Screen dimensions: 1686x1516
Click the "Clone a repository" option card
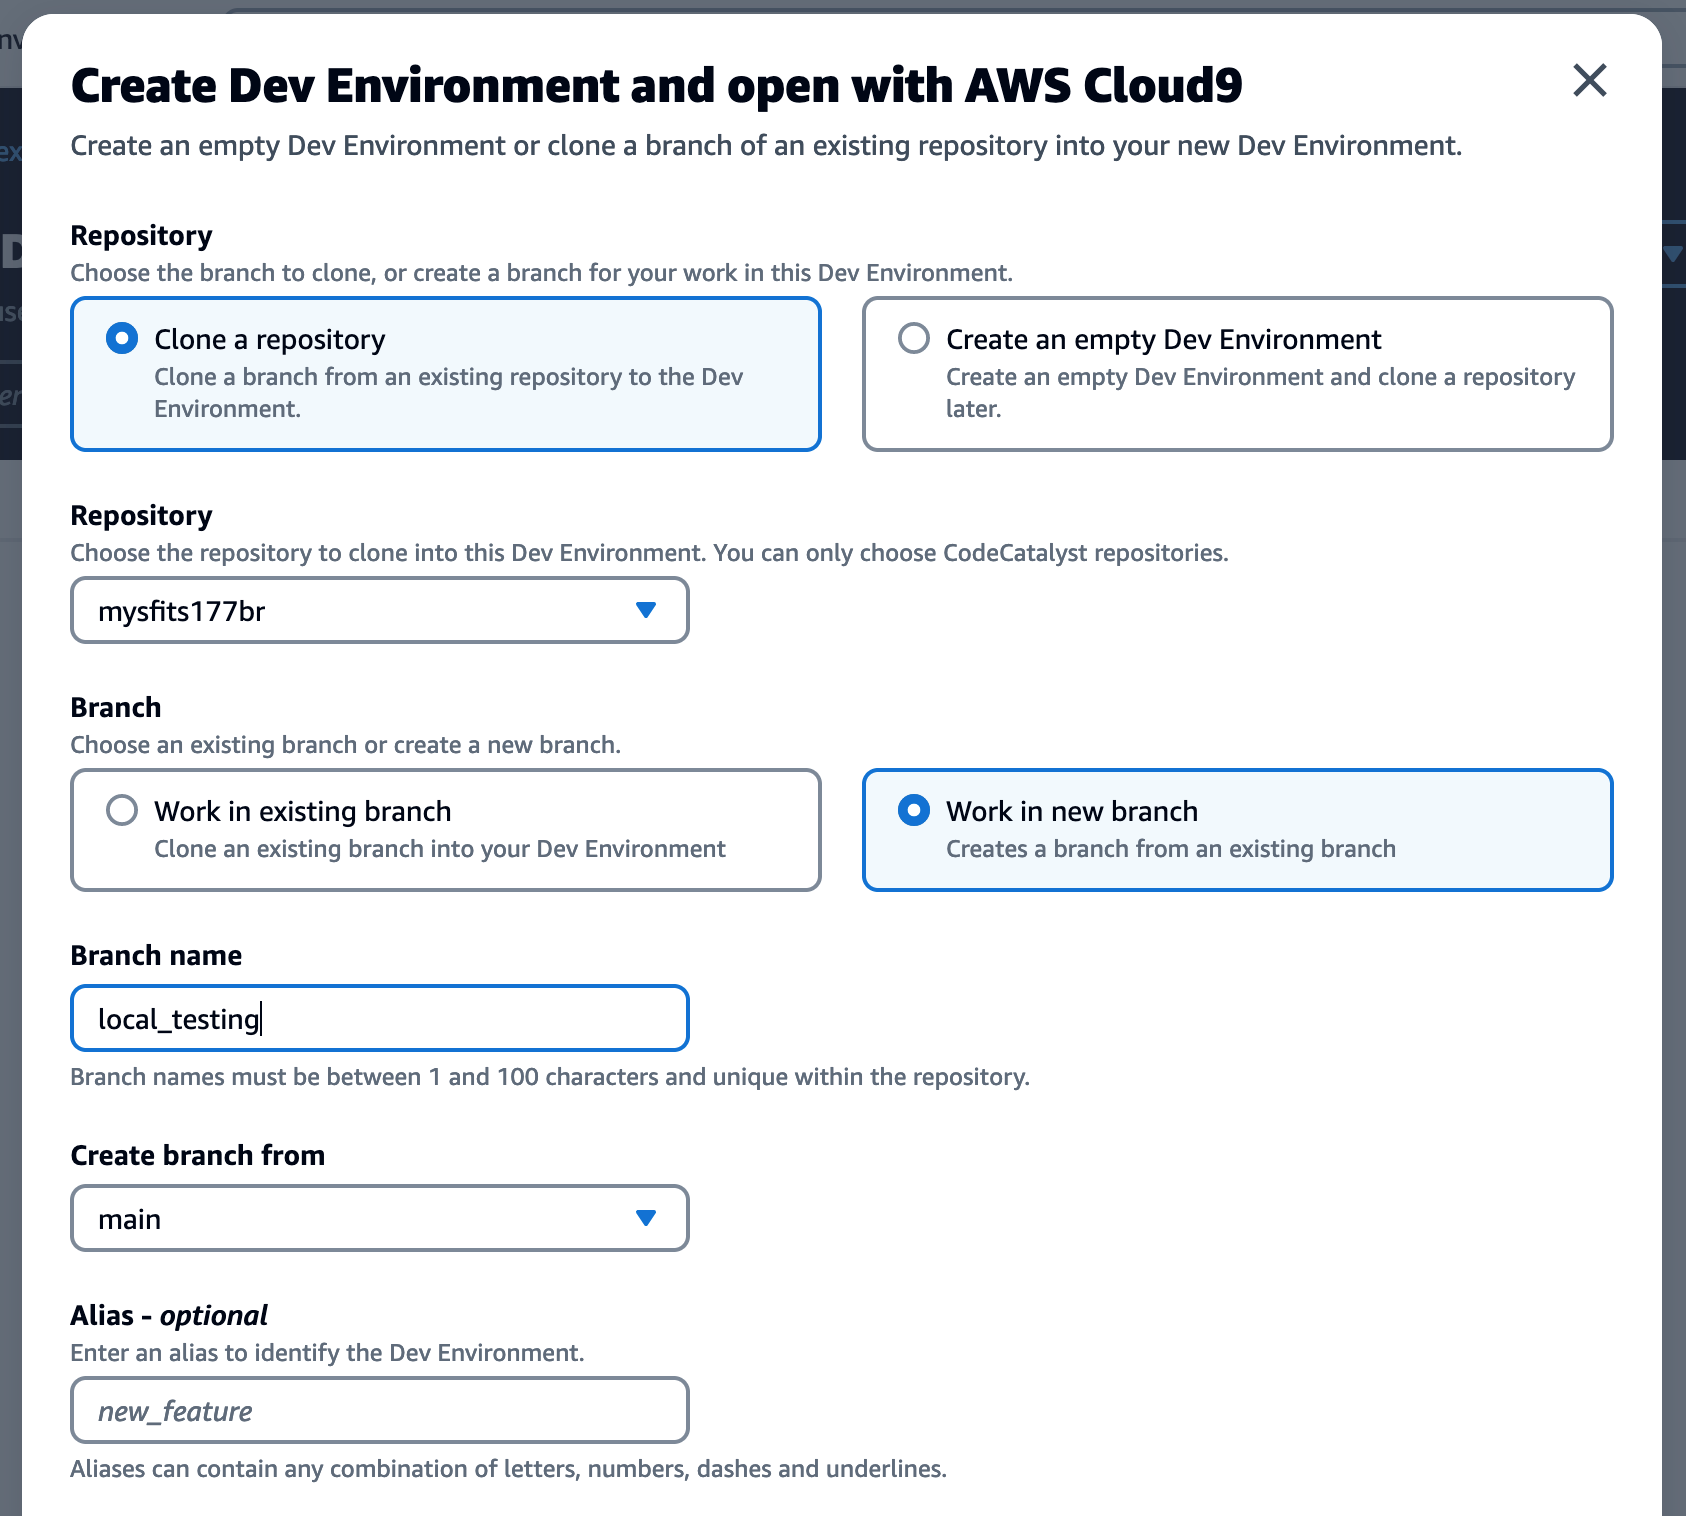point(445,373)
